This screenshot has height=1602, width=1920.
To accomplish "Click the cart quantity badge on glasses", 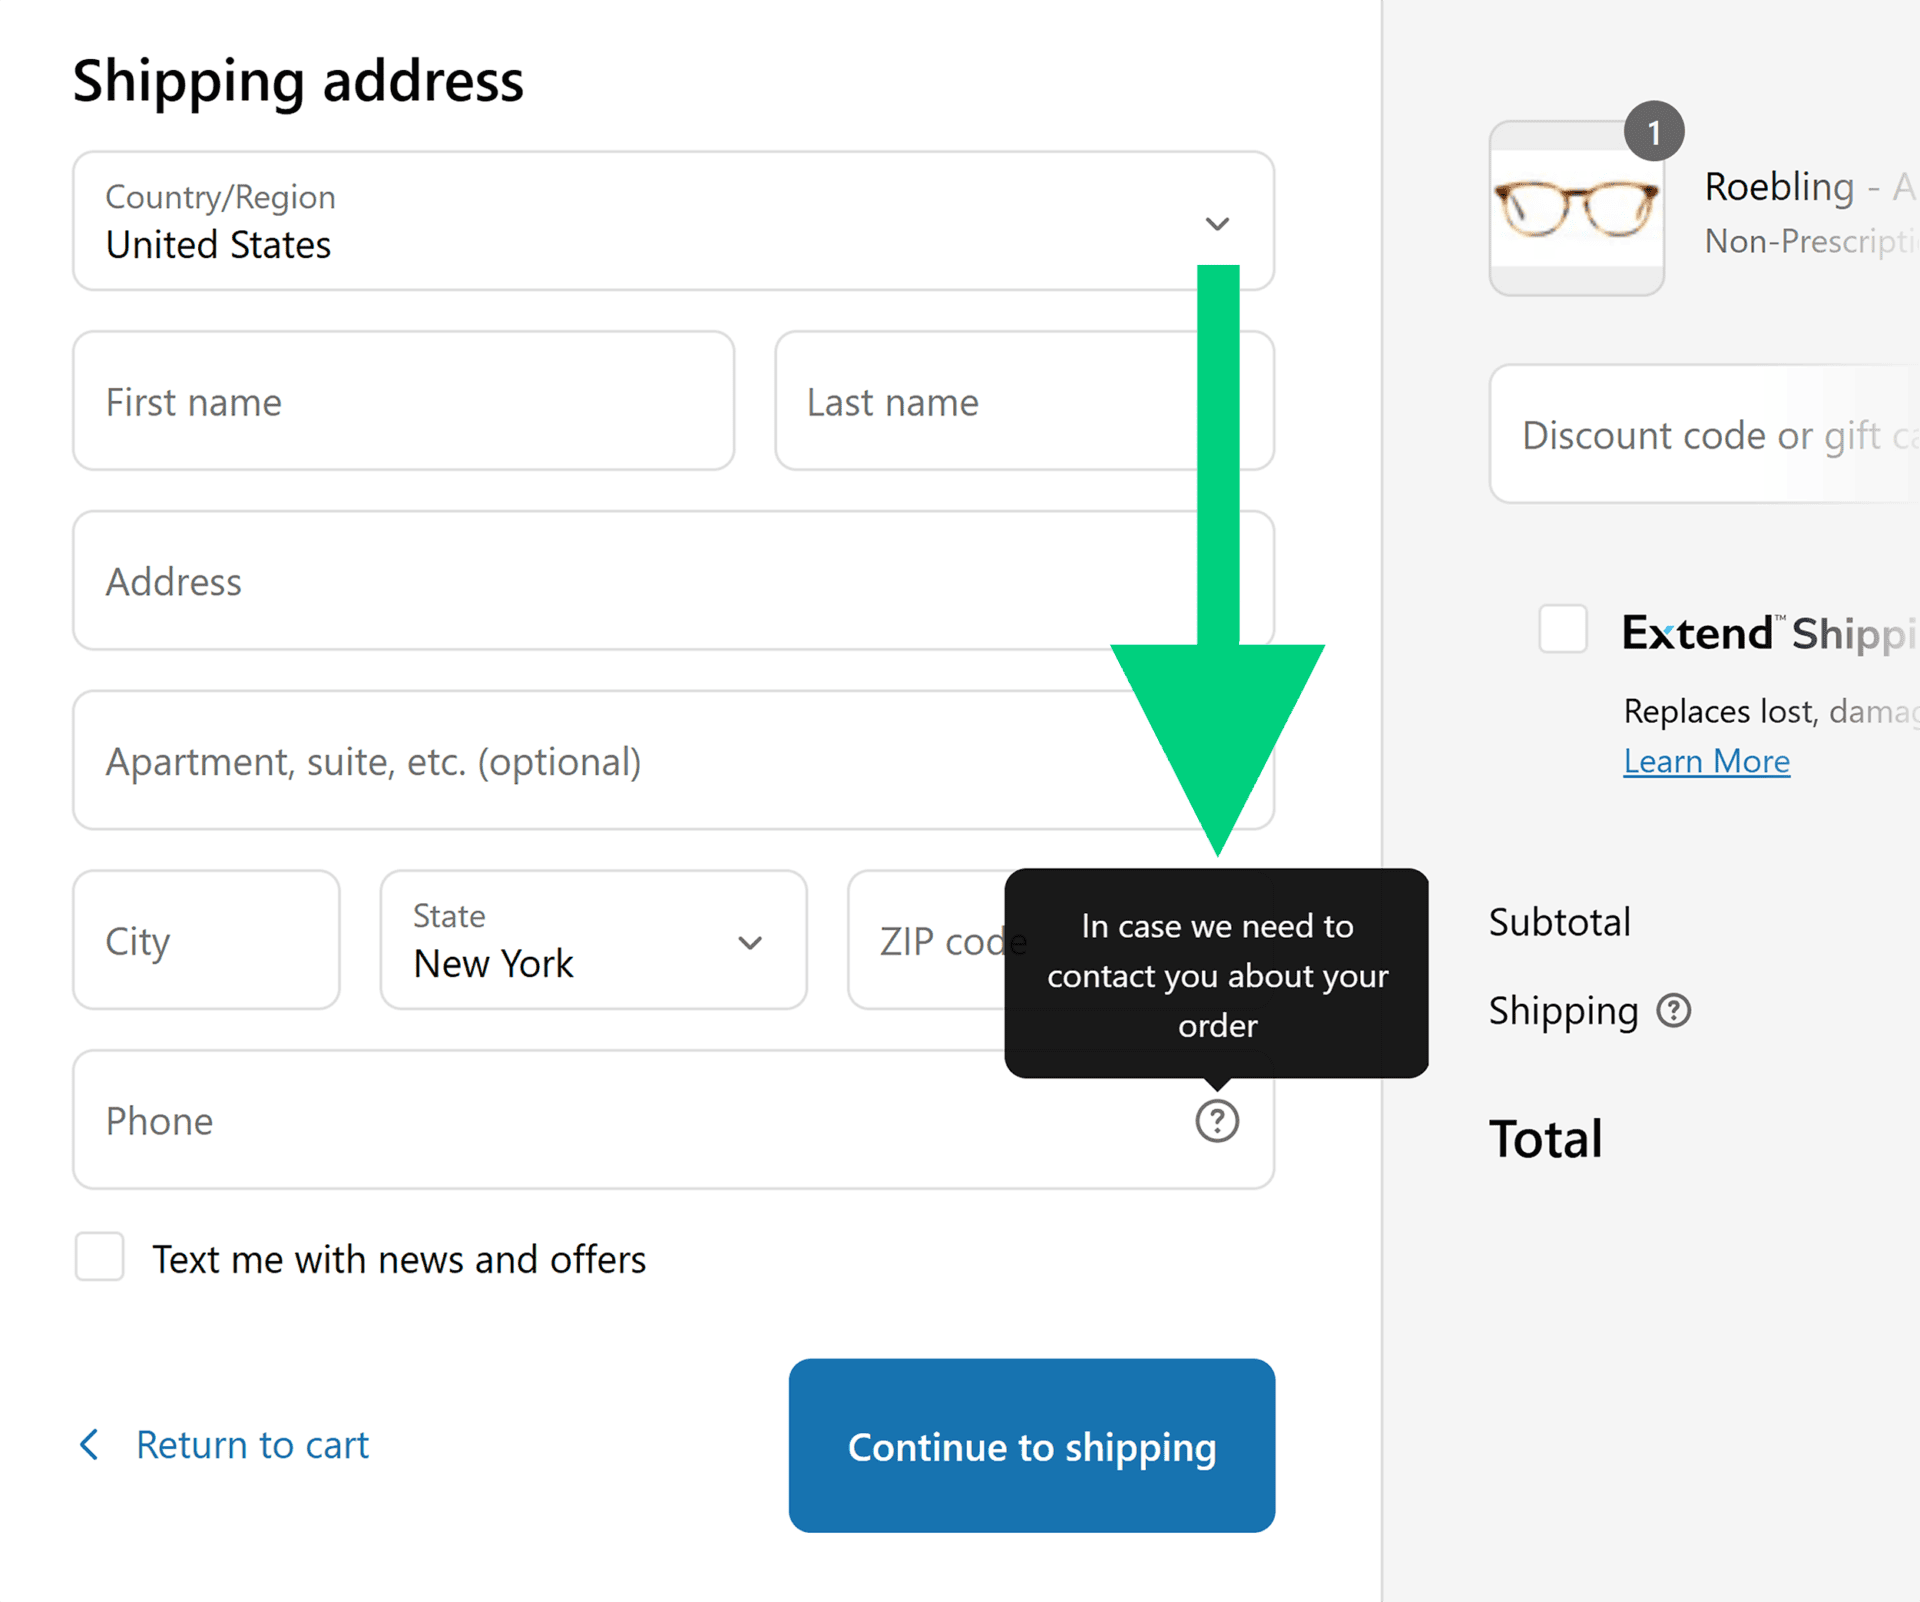I will point(1654,132).
